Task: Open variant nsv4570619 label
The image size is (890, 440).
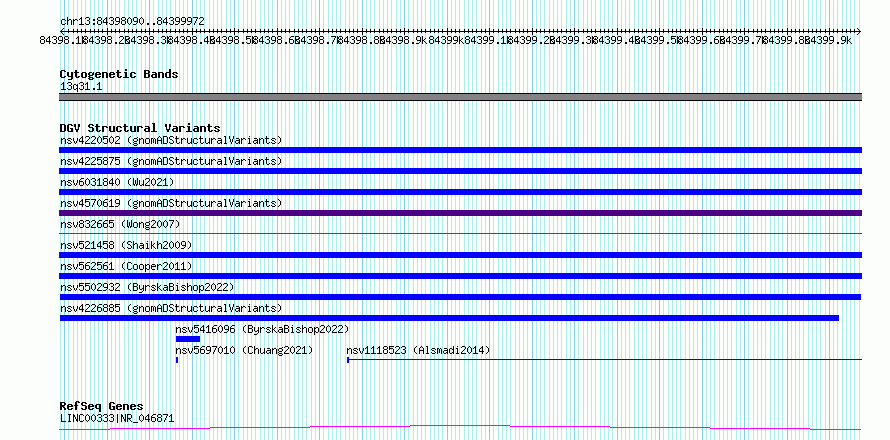Action: coord(171,203)
